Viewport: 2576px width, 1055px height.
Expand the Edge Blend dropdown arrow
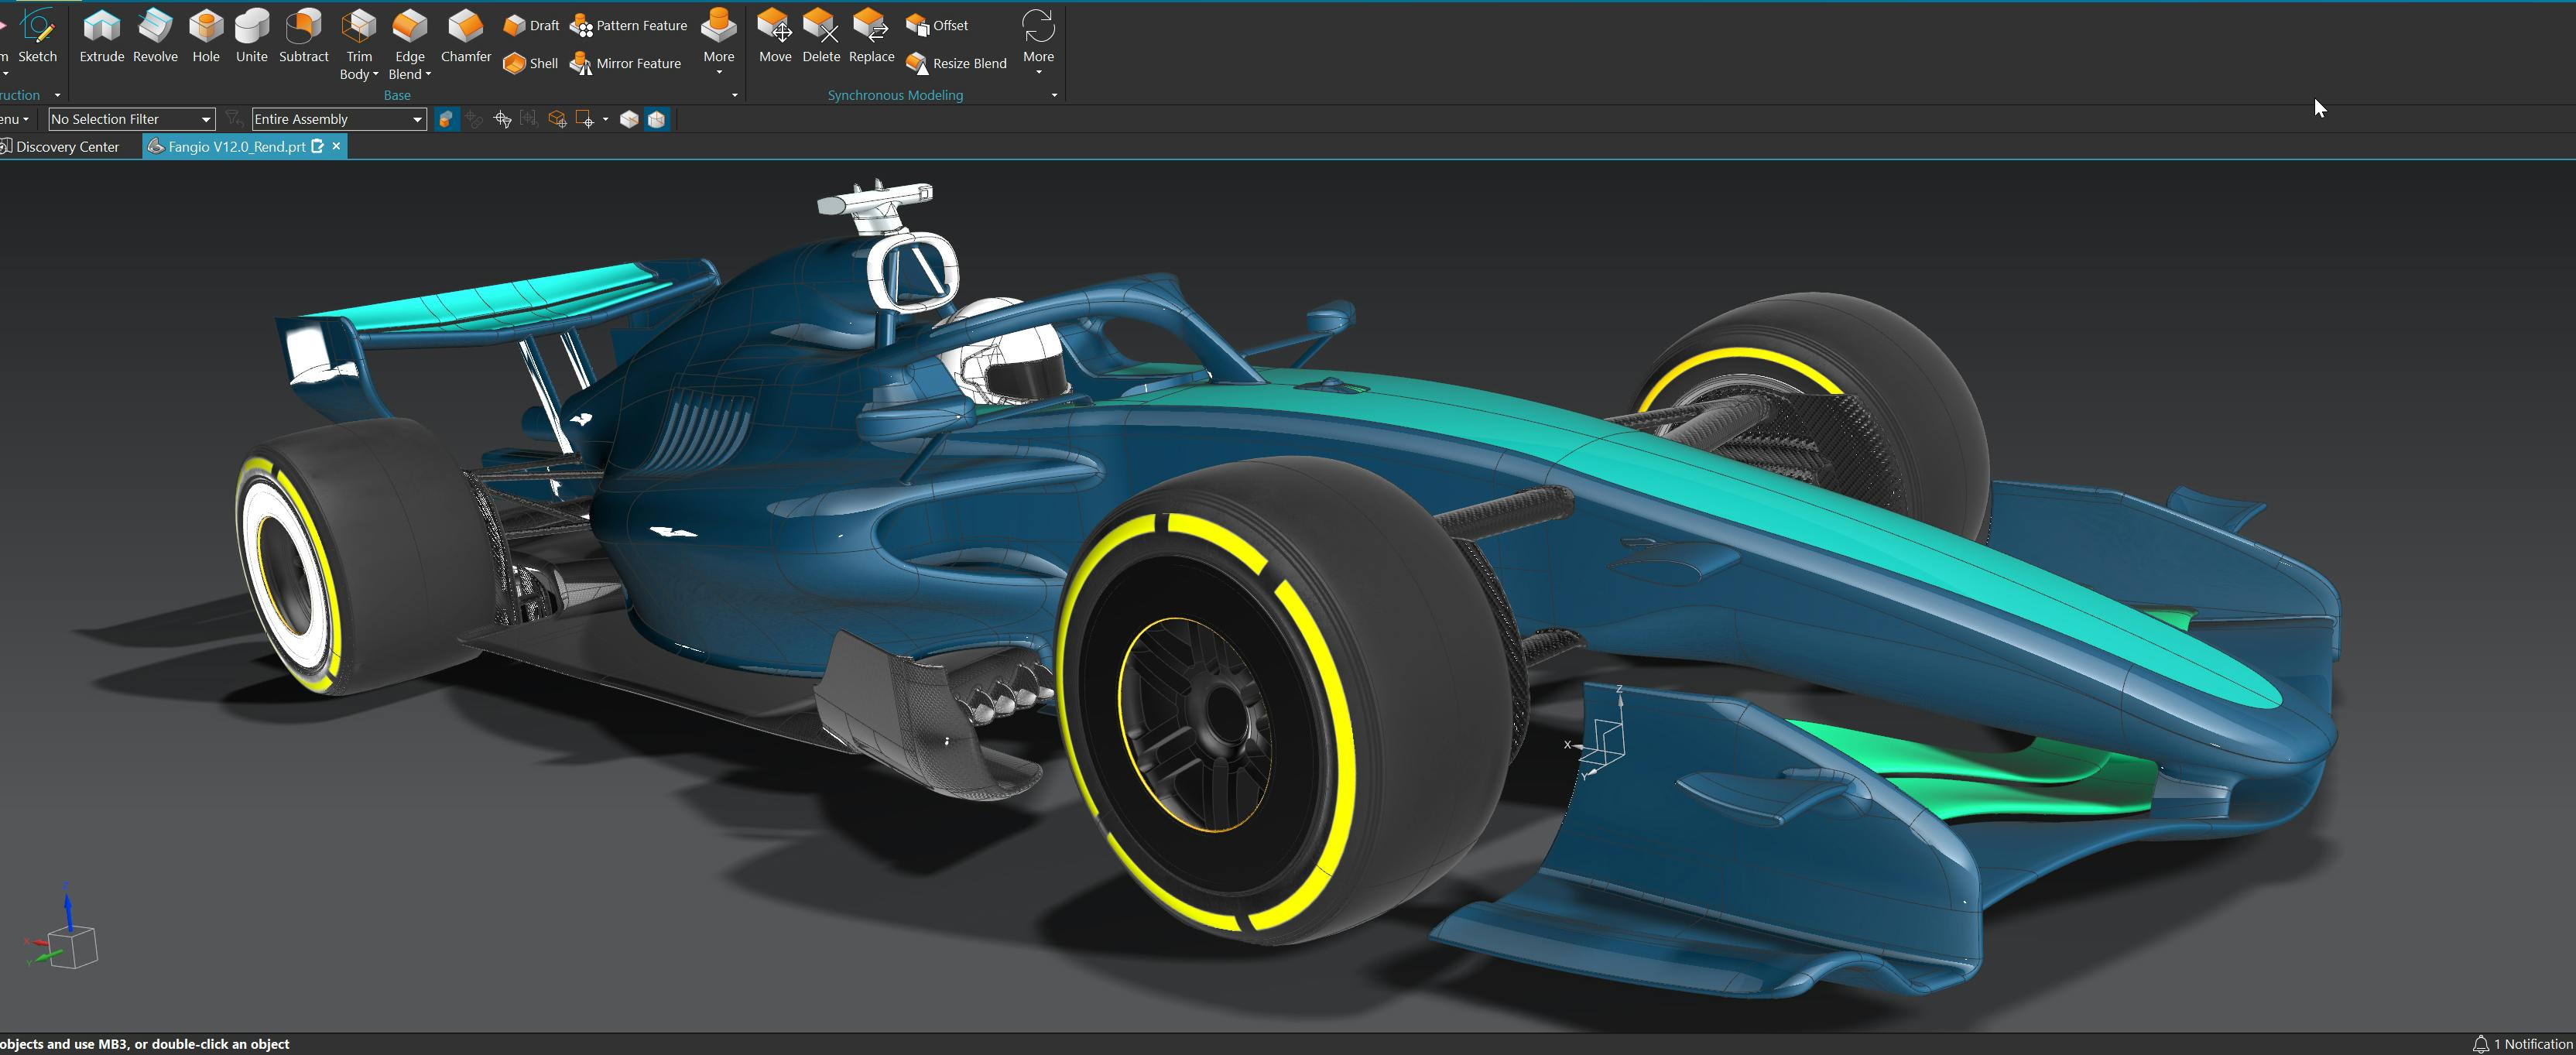click(428, 75)
